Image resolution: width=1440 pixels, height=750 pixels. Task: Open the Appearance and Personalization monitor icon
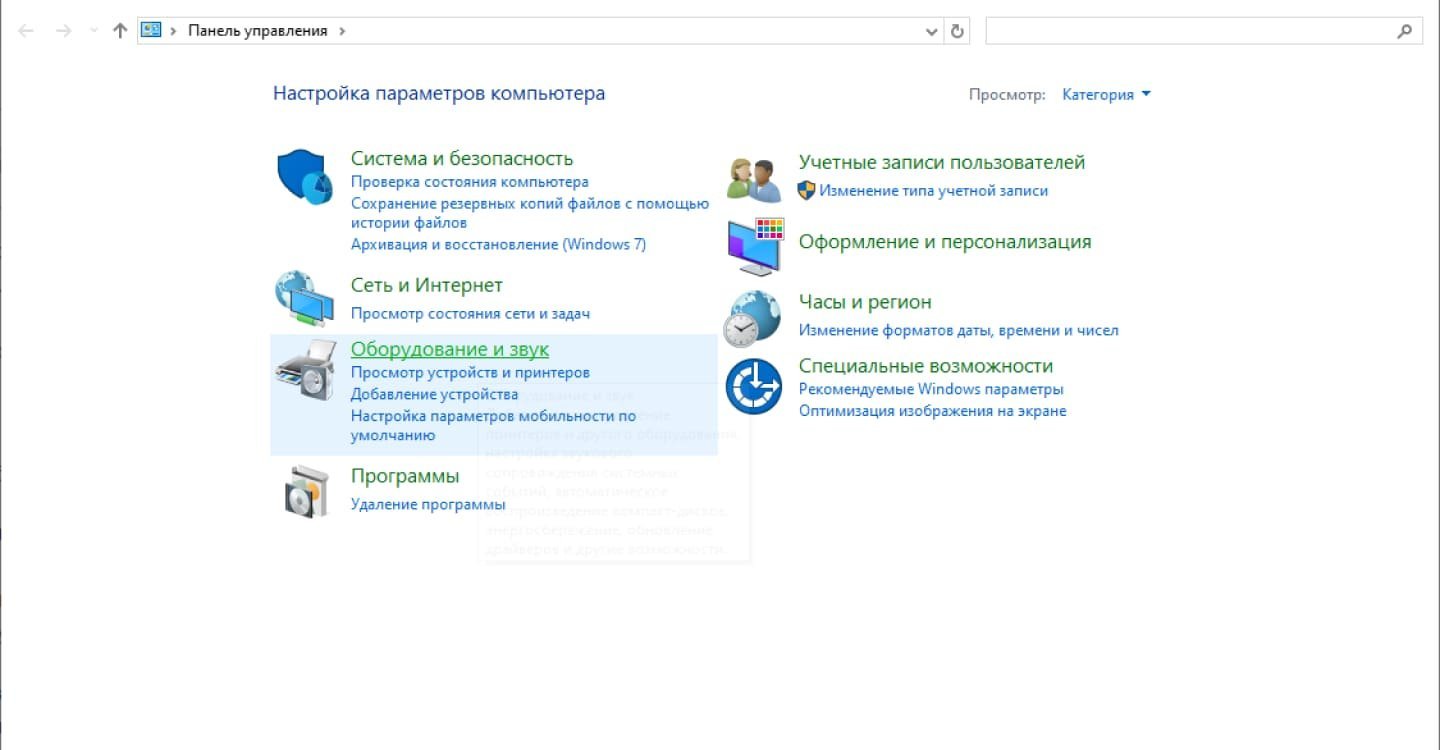point(755,246)
